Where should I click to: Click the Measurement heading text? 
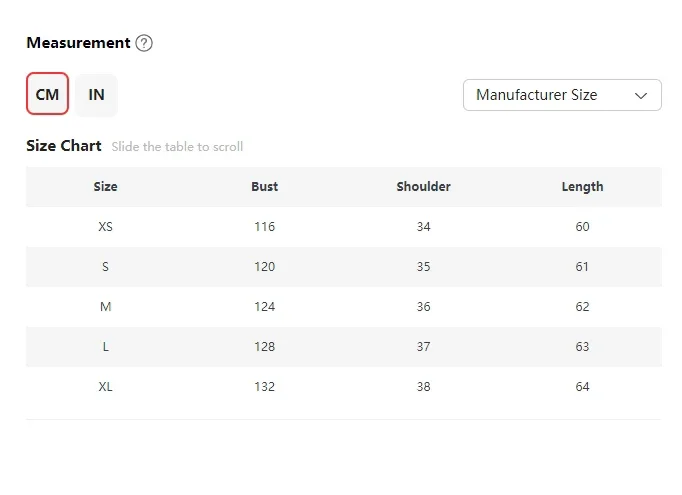[x=78, y=43]
